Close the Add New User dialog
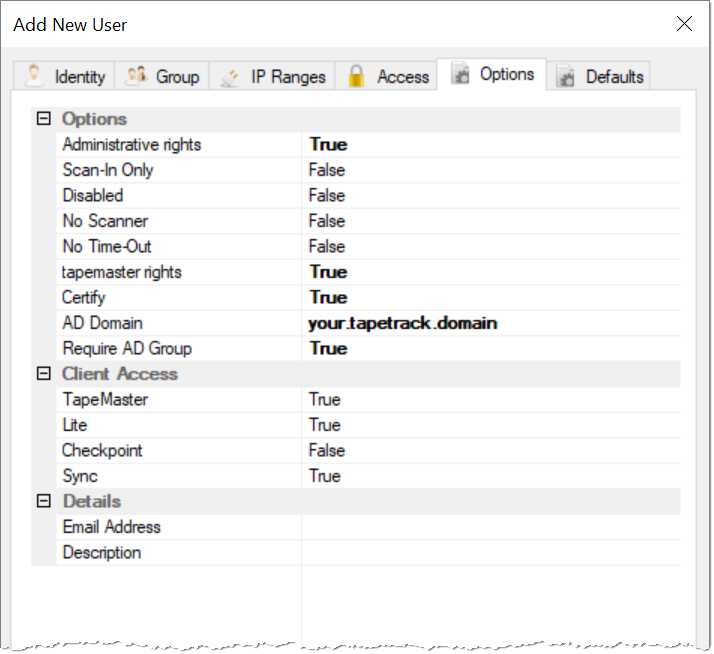Image resolution: width=714 pixels, height=654 pixels. point(684,24)
